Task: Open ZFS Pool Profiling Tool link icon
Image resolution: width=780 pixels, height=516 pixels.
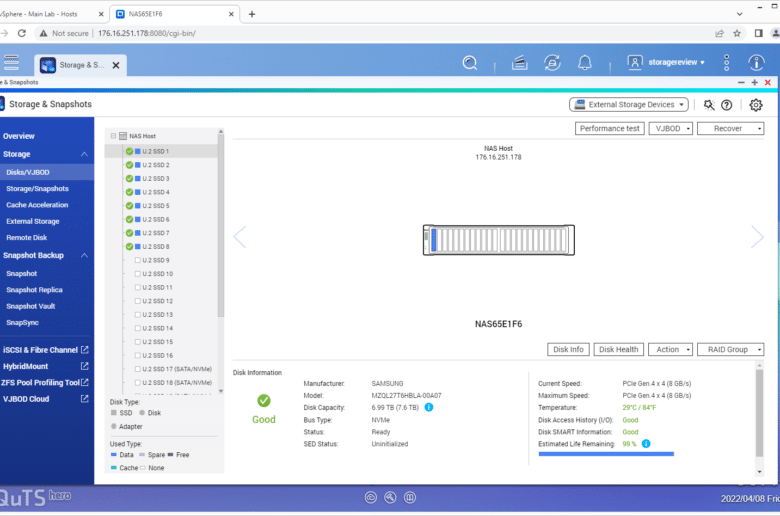Action: 85,382
